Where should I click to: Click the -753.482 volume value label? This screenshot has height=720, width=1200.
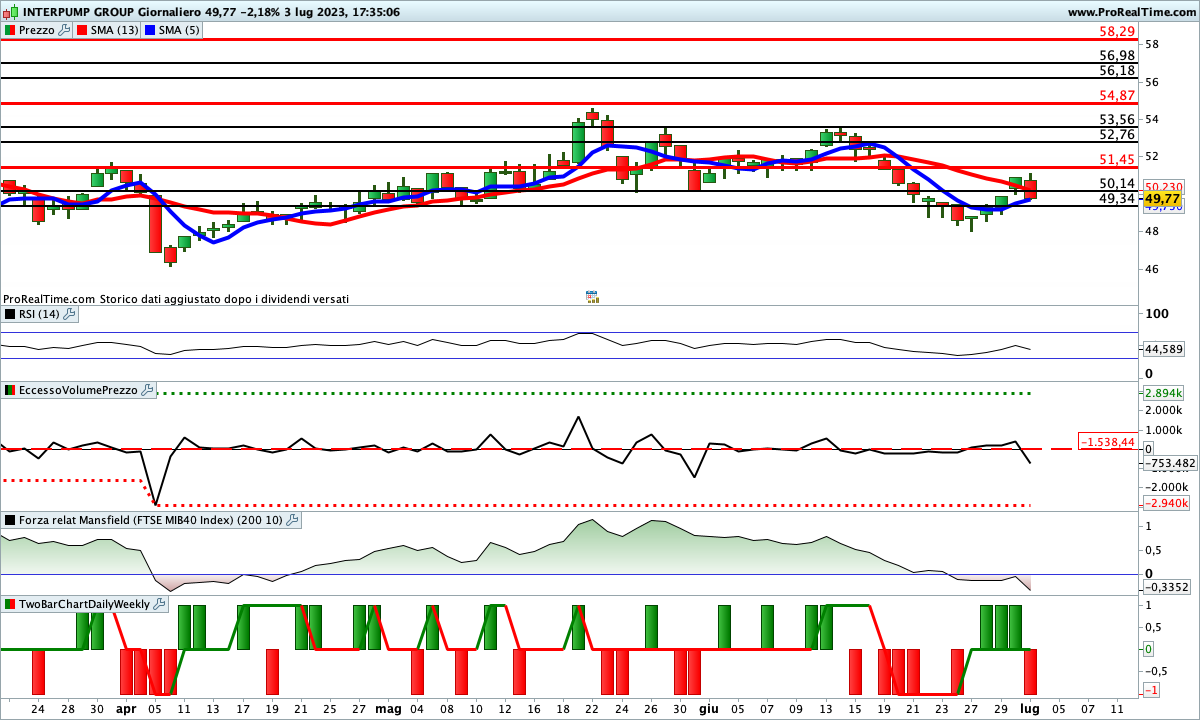pos(1168,463)
